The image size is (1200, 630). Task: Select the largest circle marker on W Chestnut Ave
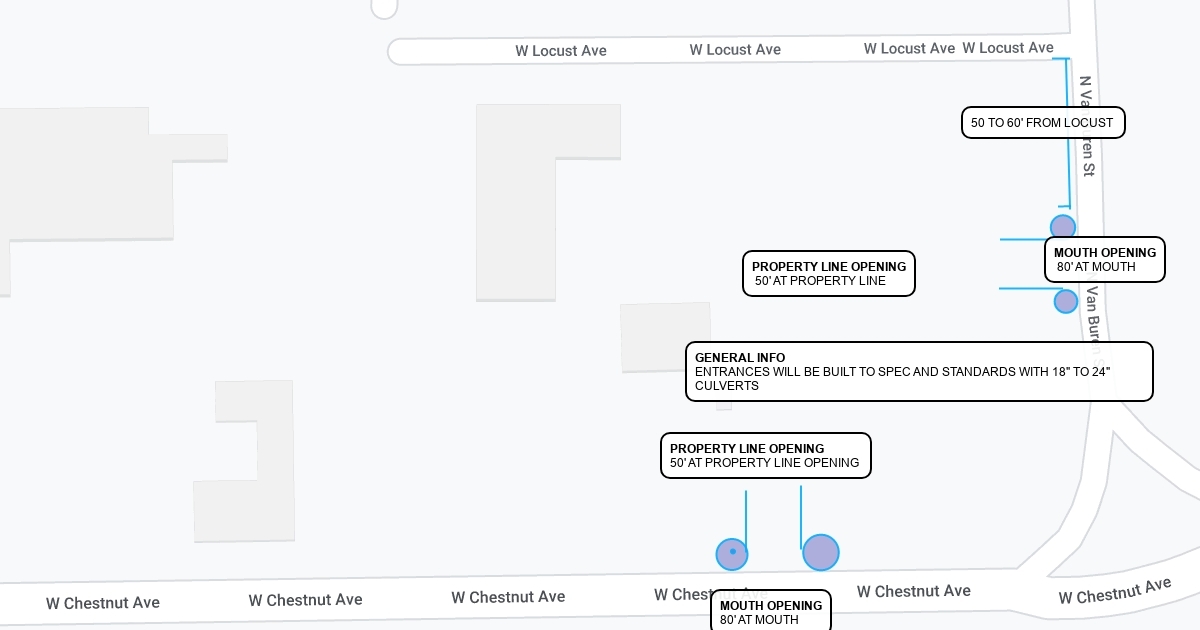point(820,552)
